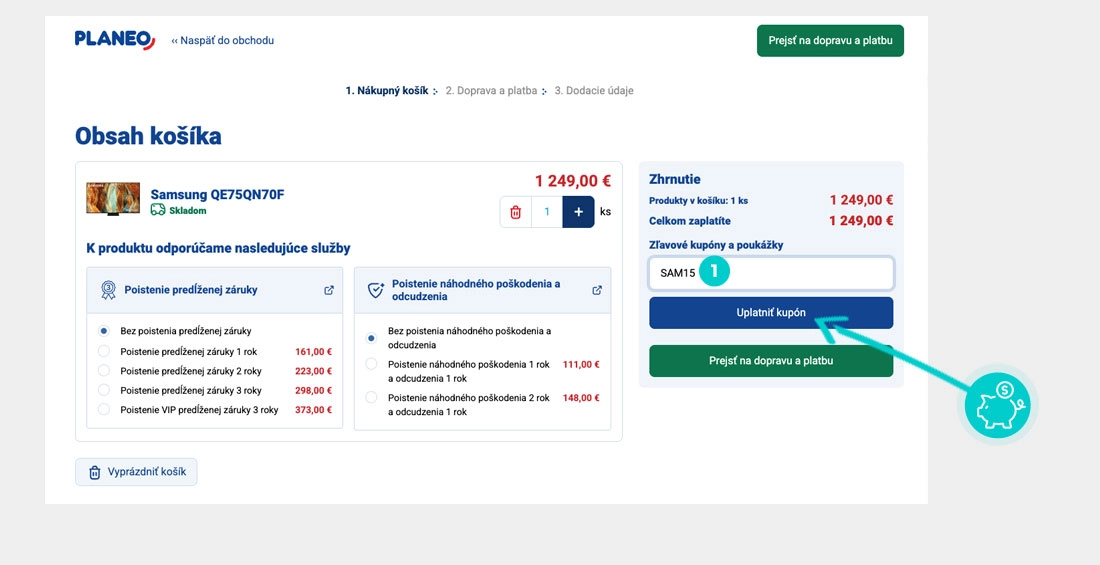Screen dimensions: 1100x565
Task: Select Poistenie VIP predĺženej záruky 3 roky
Action: coord(104,409)
